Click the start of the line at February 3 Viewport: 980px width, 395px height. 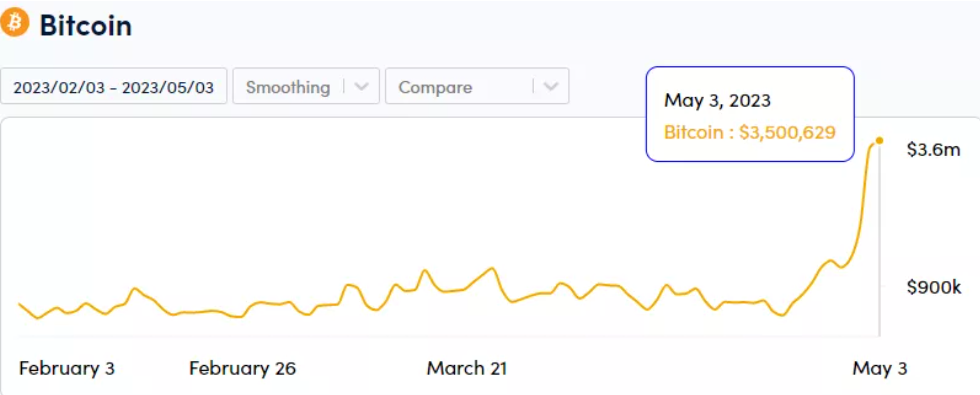[19, 304]
